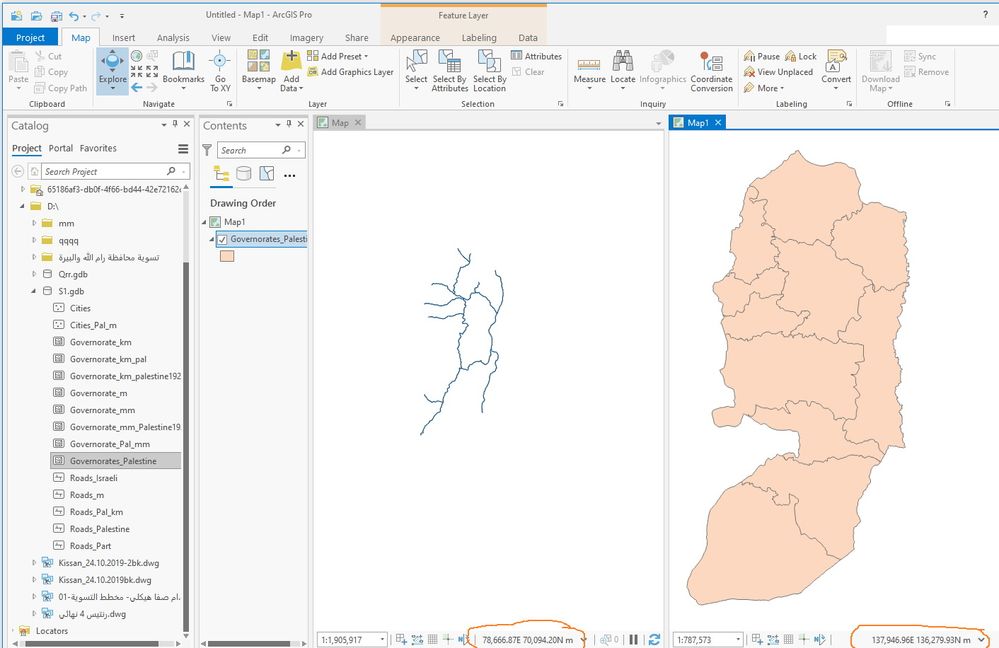
Task: Click the Catalog back navigation arrow
Action: click(18, 171)
